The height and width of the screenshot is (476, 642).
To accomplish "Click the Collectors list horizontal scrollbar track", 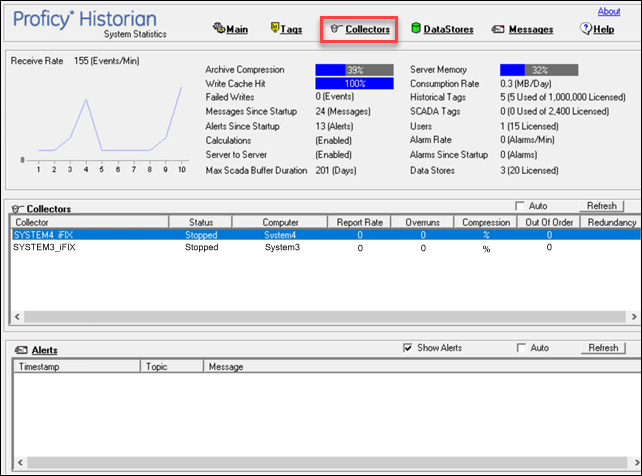I will click(325, 317).
